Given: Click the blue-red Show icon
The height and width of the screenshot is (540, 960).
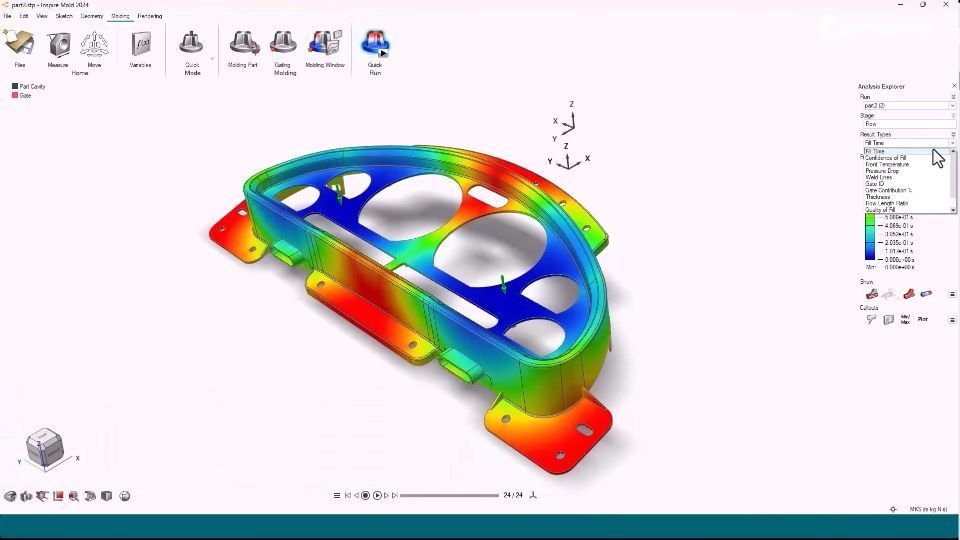Looking at the screenshot, I should (x=926, y=294).
